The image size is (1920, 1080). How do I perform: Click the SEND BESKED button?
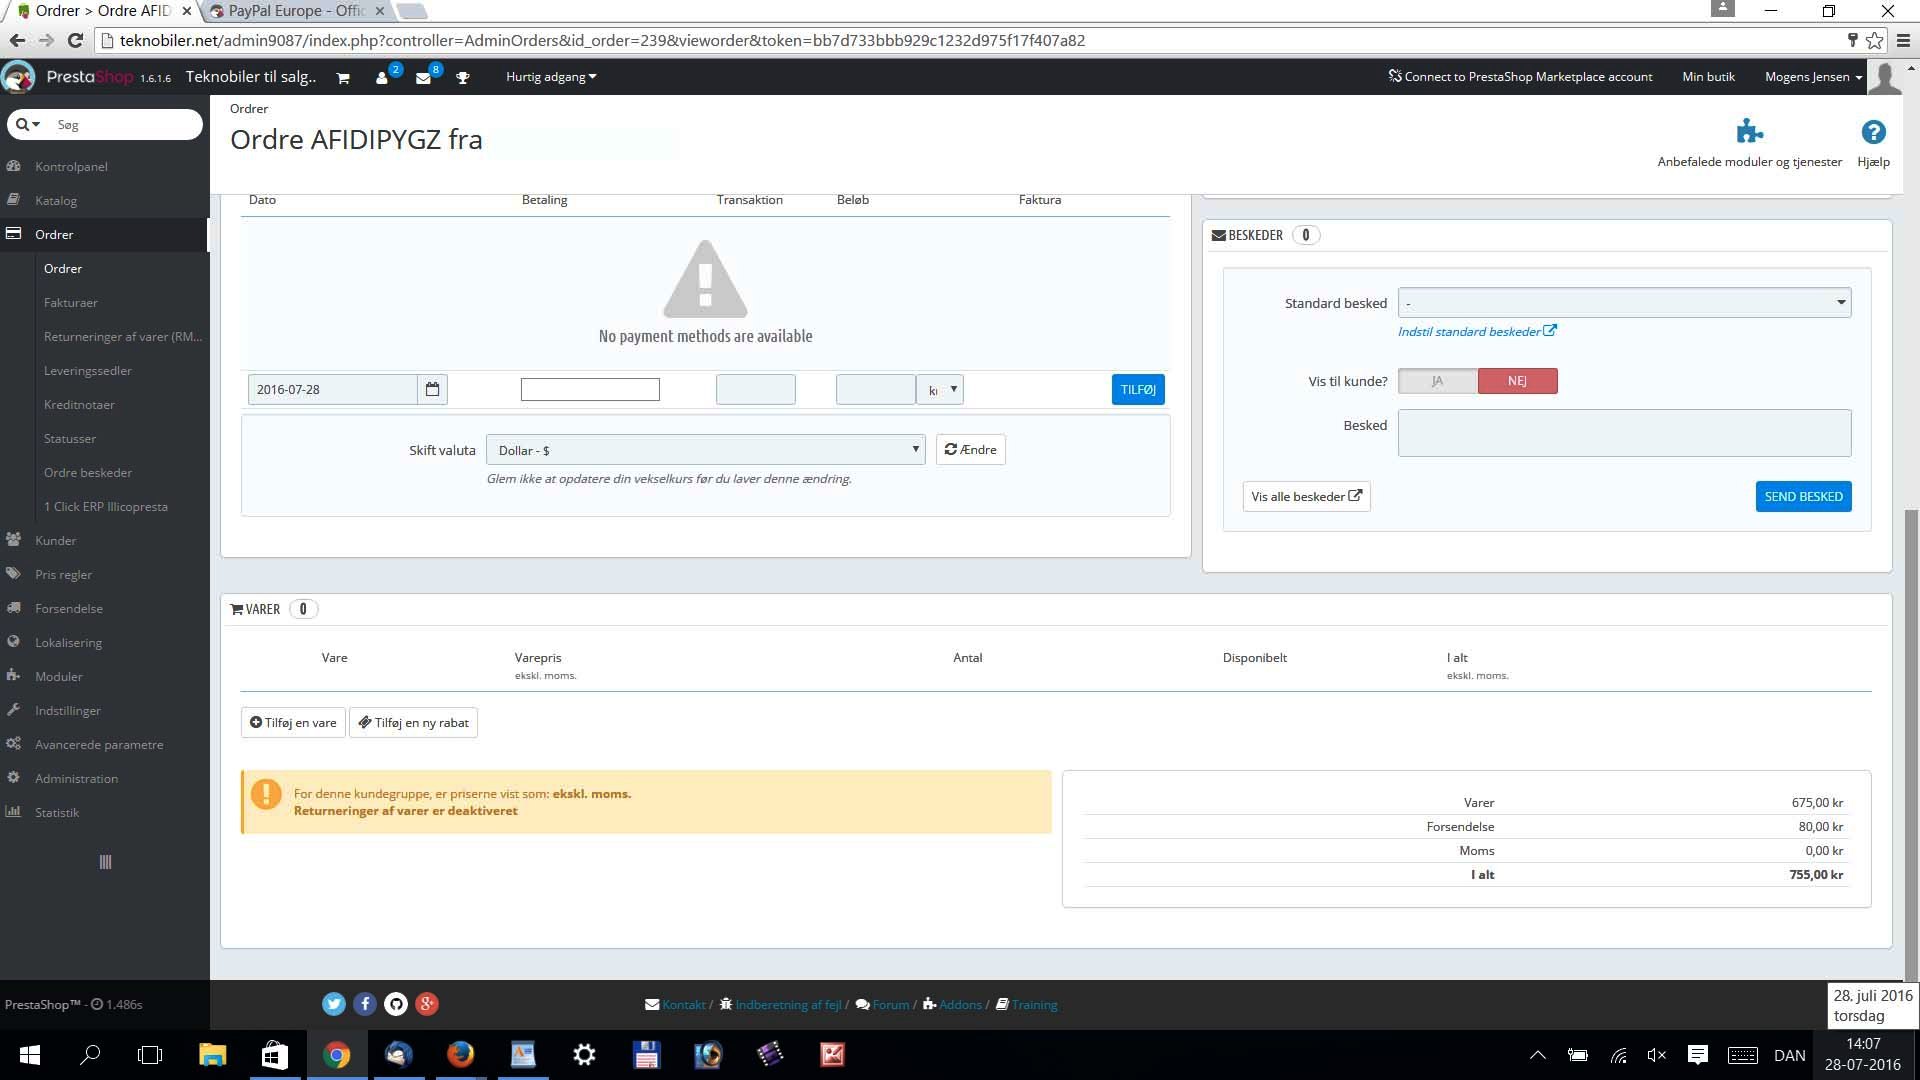1803,496
